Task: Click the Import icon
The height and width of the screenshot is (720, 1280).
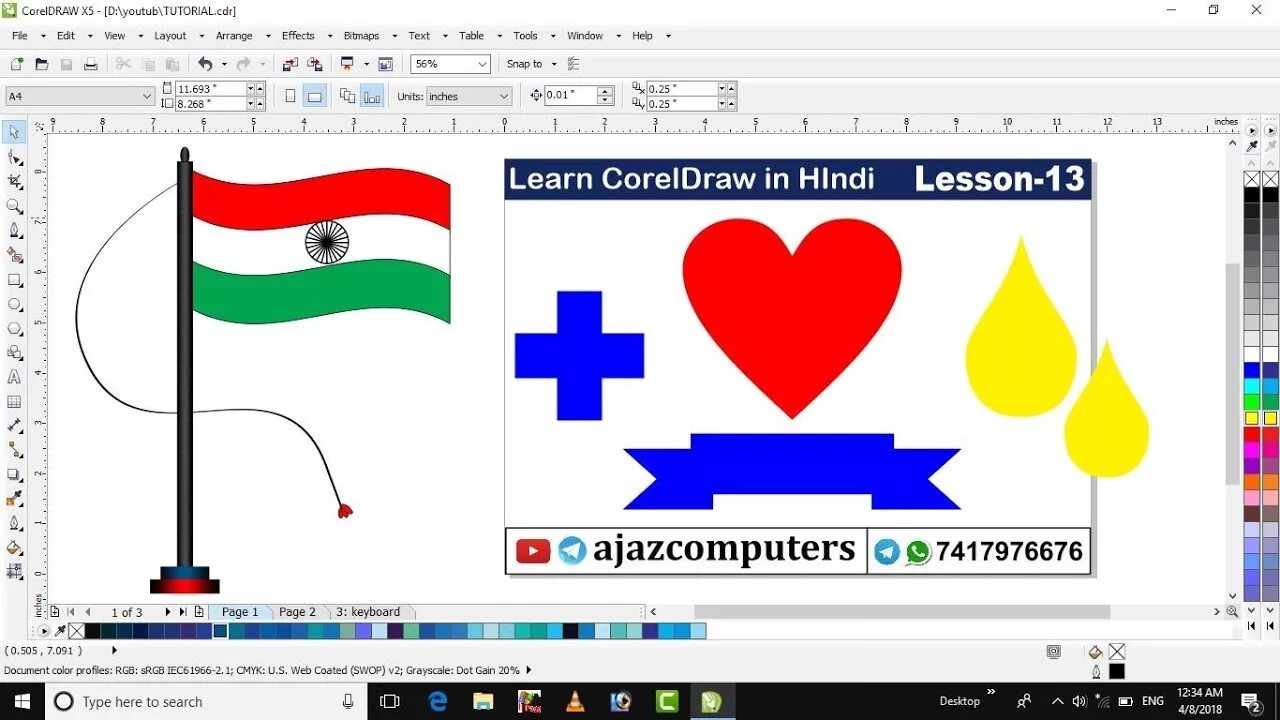Action: pyautogui.click(x=290, y=64)
